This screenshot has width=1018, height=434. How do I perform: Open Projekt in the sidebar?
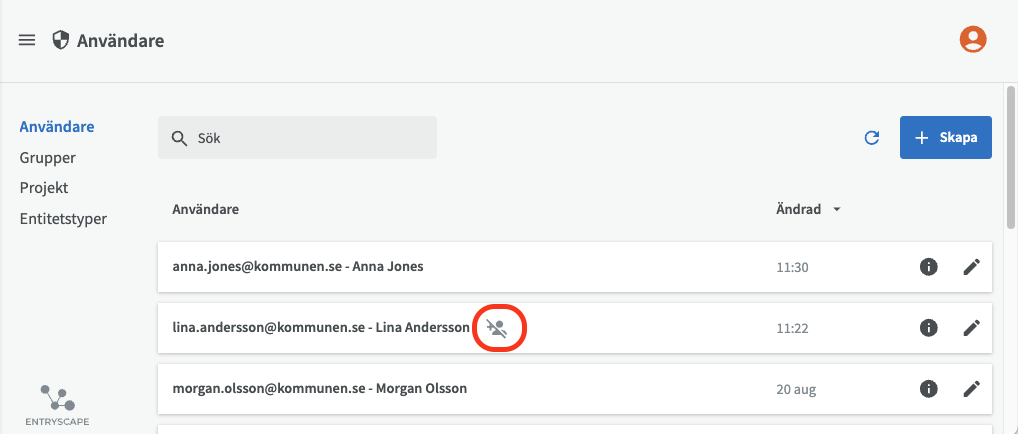tap(44, 187)
